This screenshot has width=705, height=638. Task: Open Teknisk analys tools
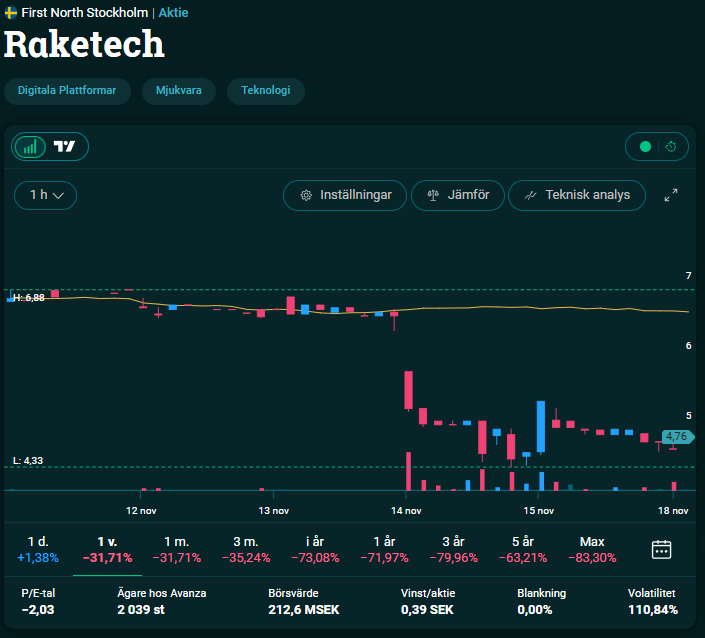577,195
